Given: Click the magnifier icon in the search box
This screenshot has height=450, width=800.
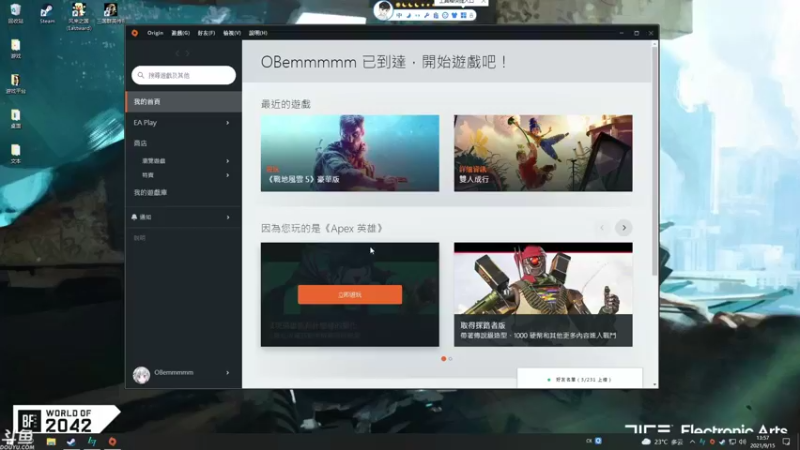Looking at the screenshot, I should [x=141, y=75].
